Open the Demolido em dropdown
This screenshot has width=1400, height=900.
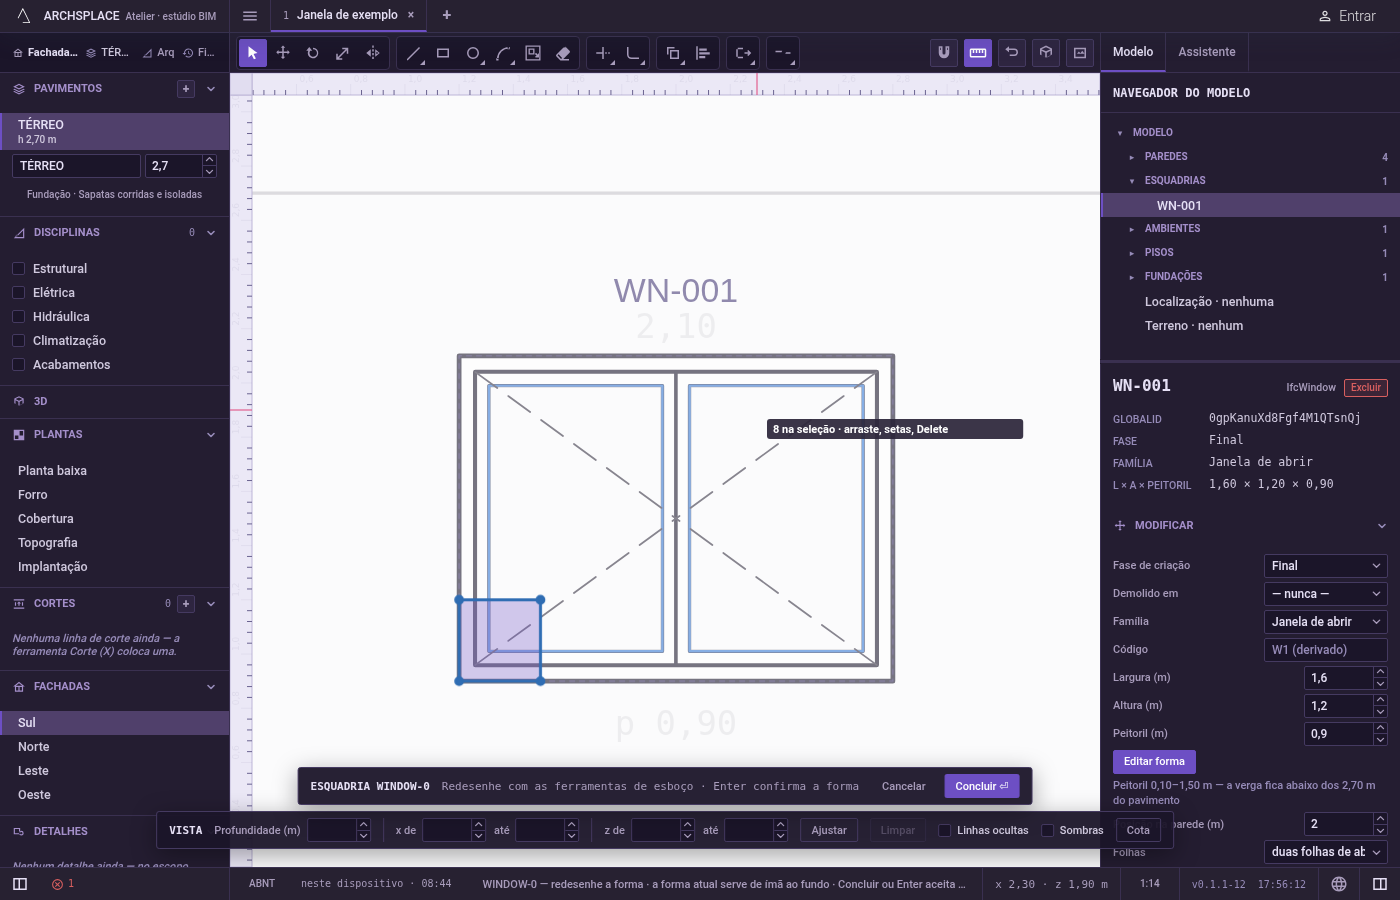[x=1325, y=594]
